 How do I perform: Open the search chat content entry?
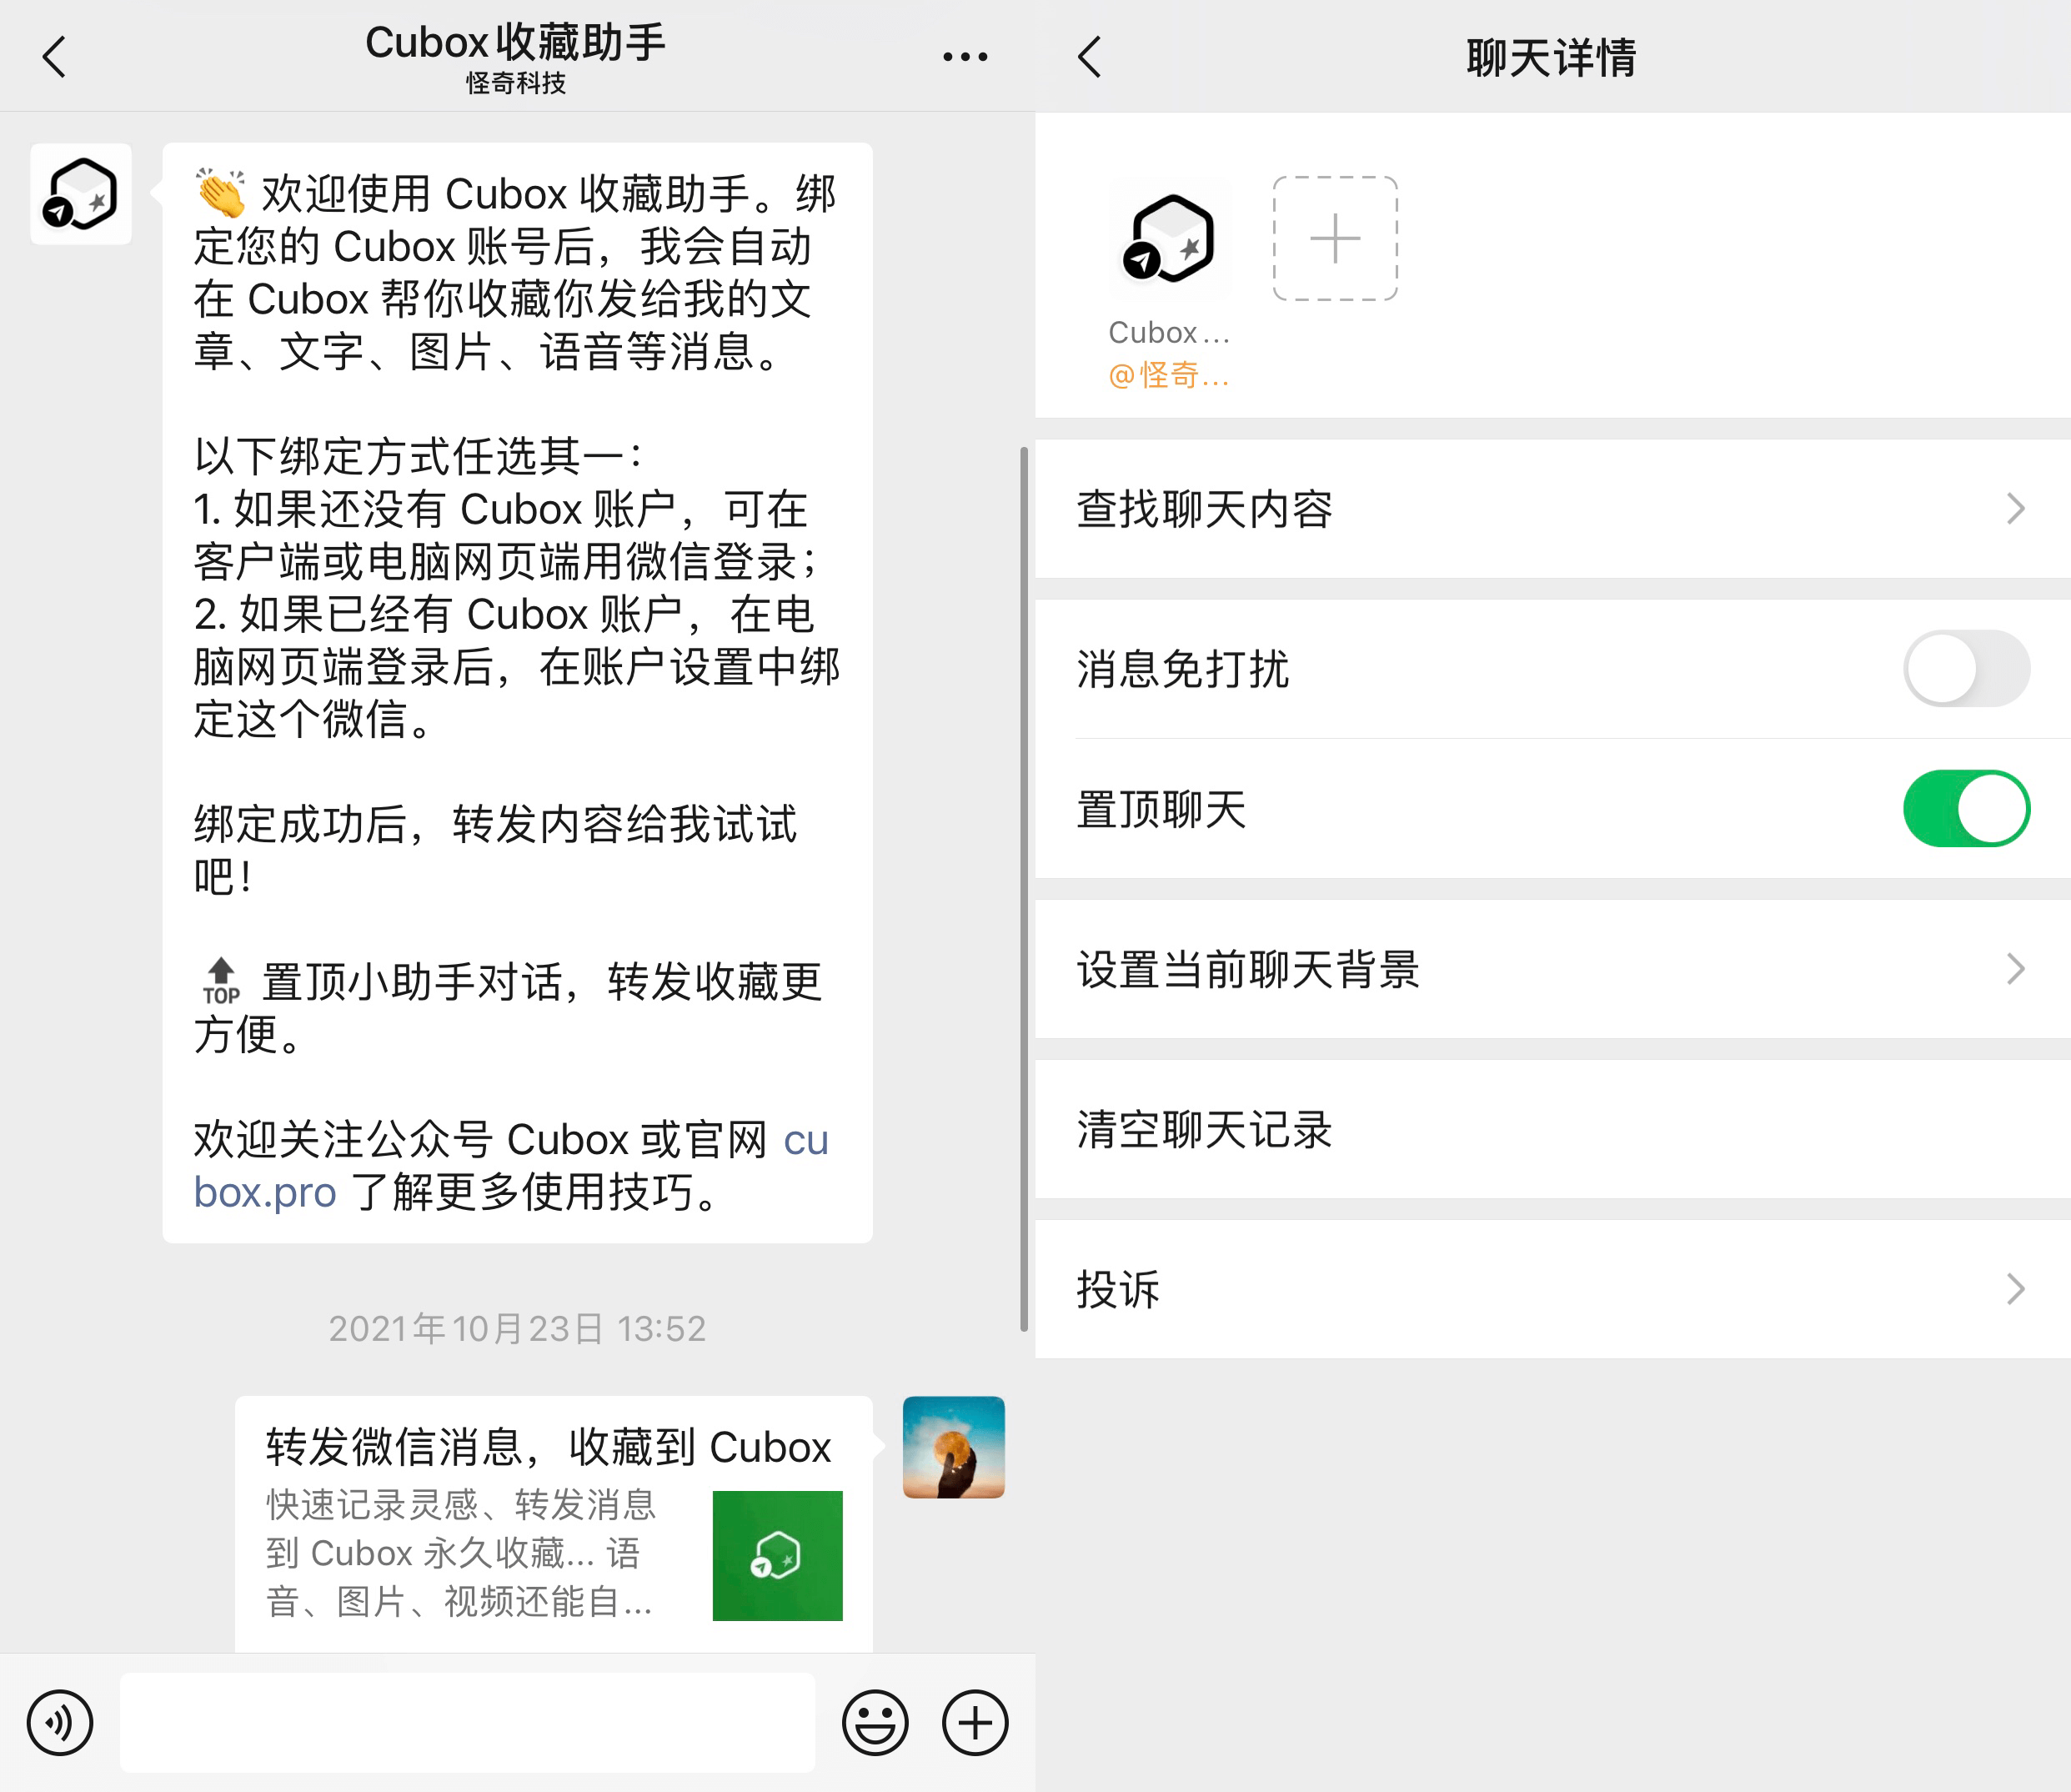(1205, 509)
